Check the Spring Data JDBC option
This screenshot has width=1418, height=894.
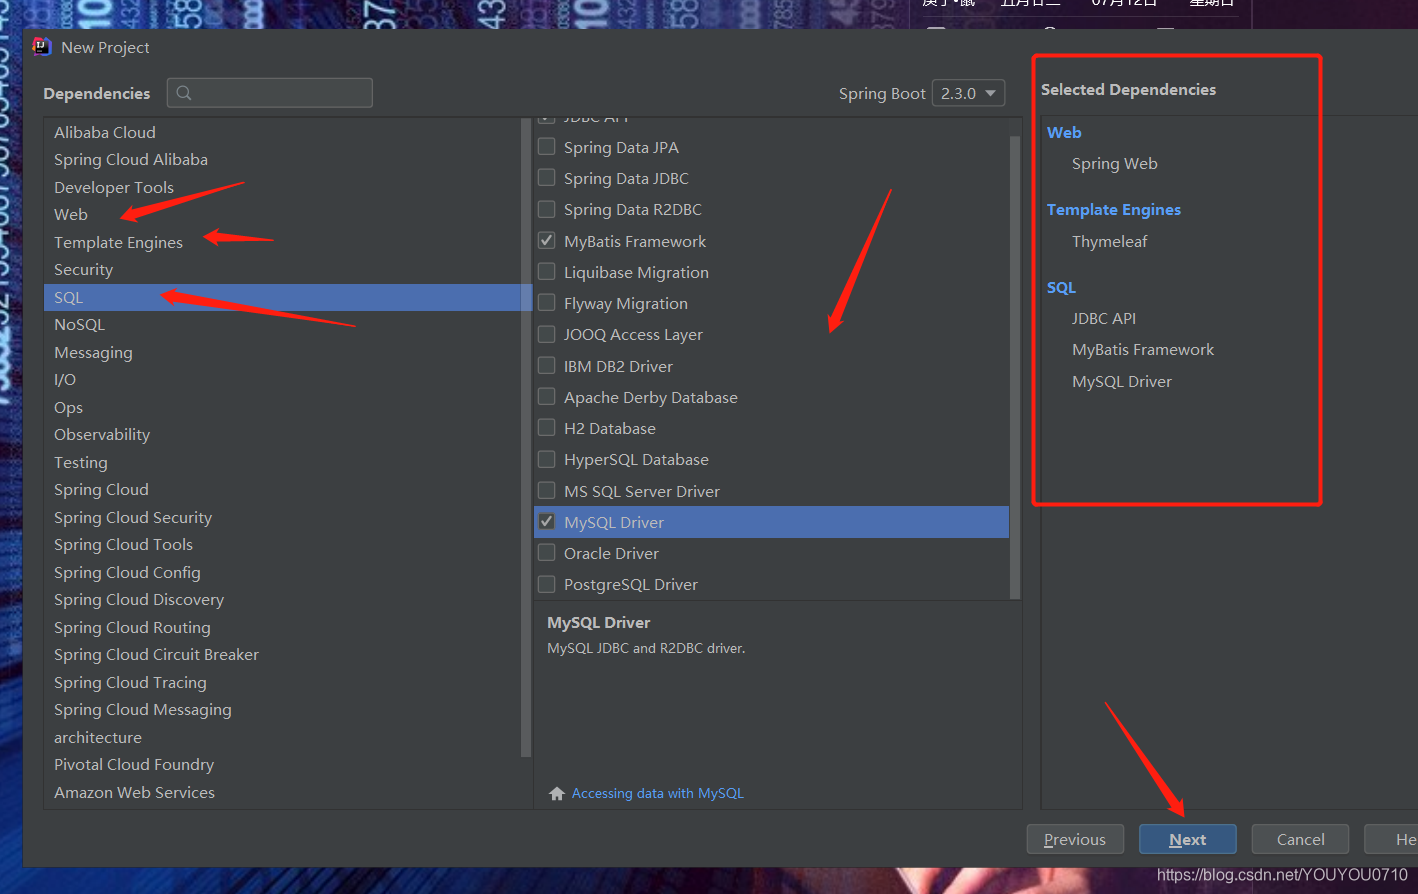pyautogui.click(x=547, y=178)
